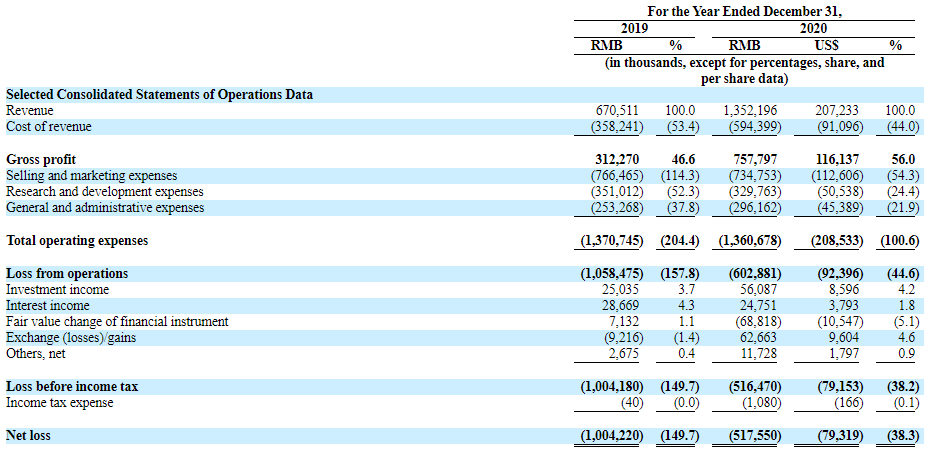Click the Research and development expenses label
This screenshot has width=933, height=452.
tap(104, 191)
